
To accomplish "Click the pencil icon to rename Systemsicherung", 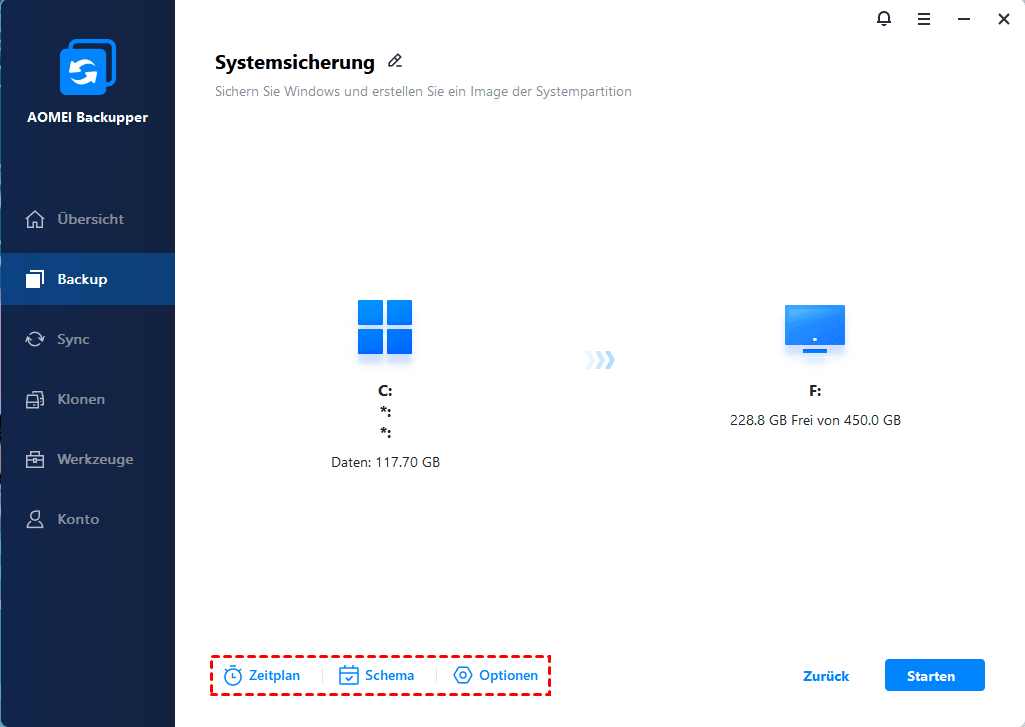I will coord(395,61).
